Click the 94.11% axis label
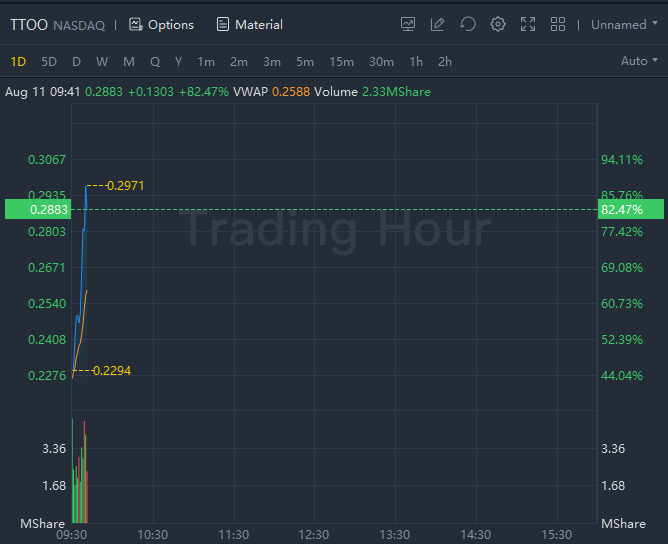The height and width of the screenshot is (544, 668). coord(622,160)
